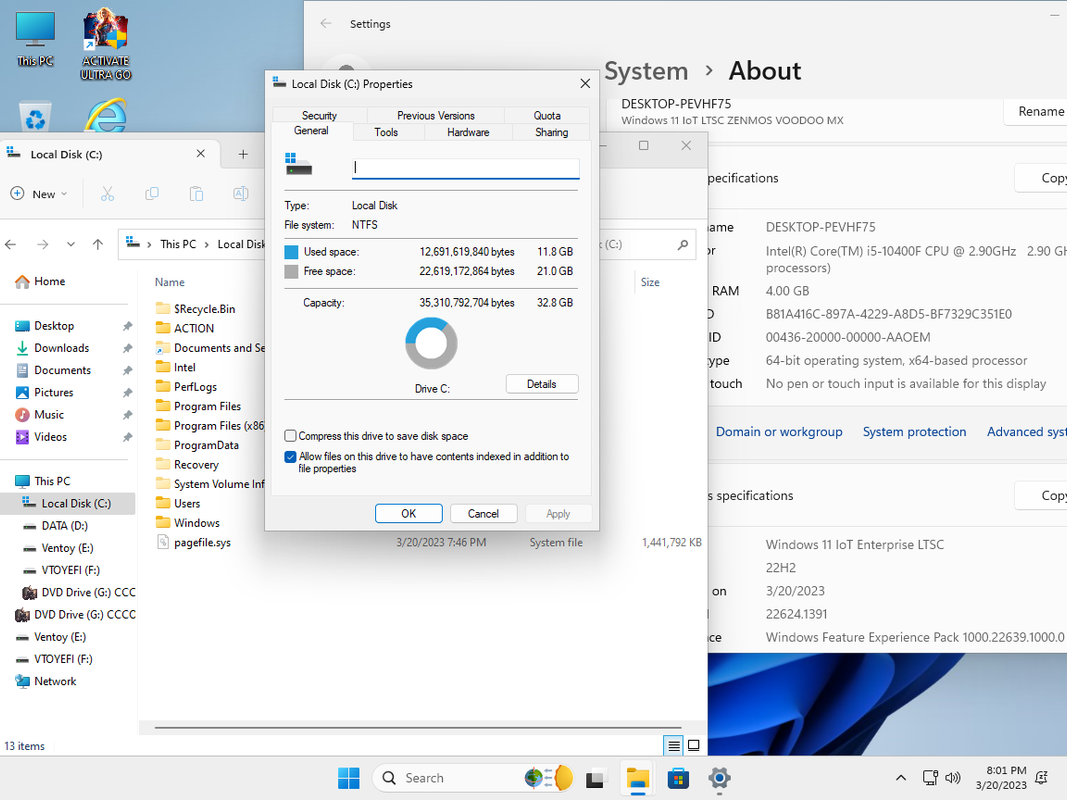Expand breadcrumb chevron after This PC
The height and width of the screenshot is (800, 1067).
point(207,244)
